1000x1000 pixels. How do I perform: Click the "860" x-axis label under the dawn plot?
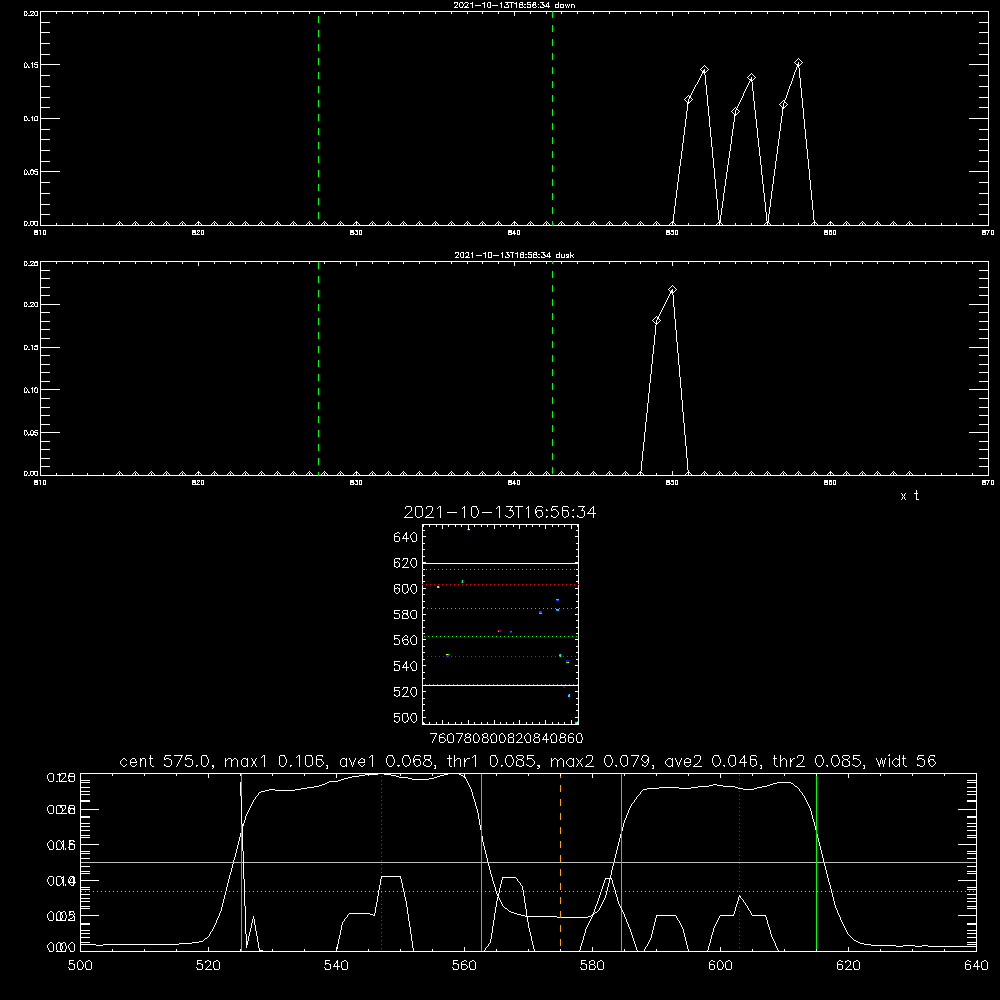tap(830, 233)
